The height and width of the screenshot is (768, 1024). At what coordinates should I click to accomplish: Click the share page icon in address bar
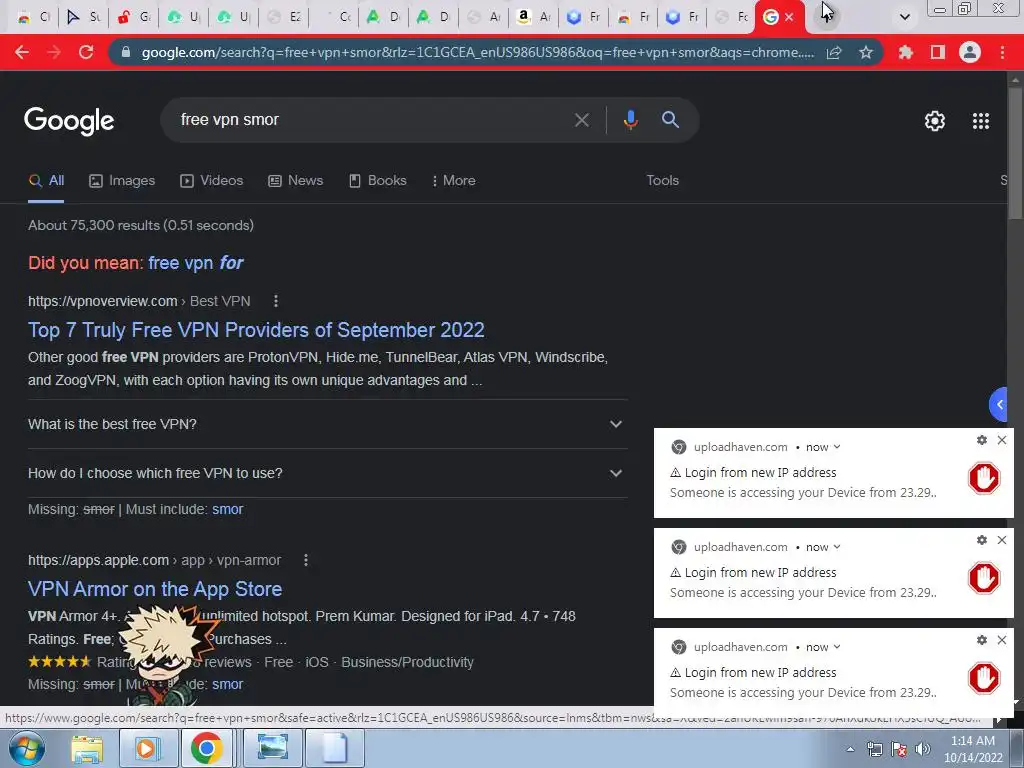834,52
